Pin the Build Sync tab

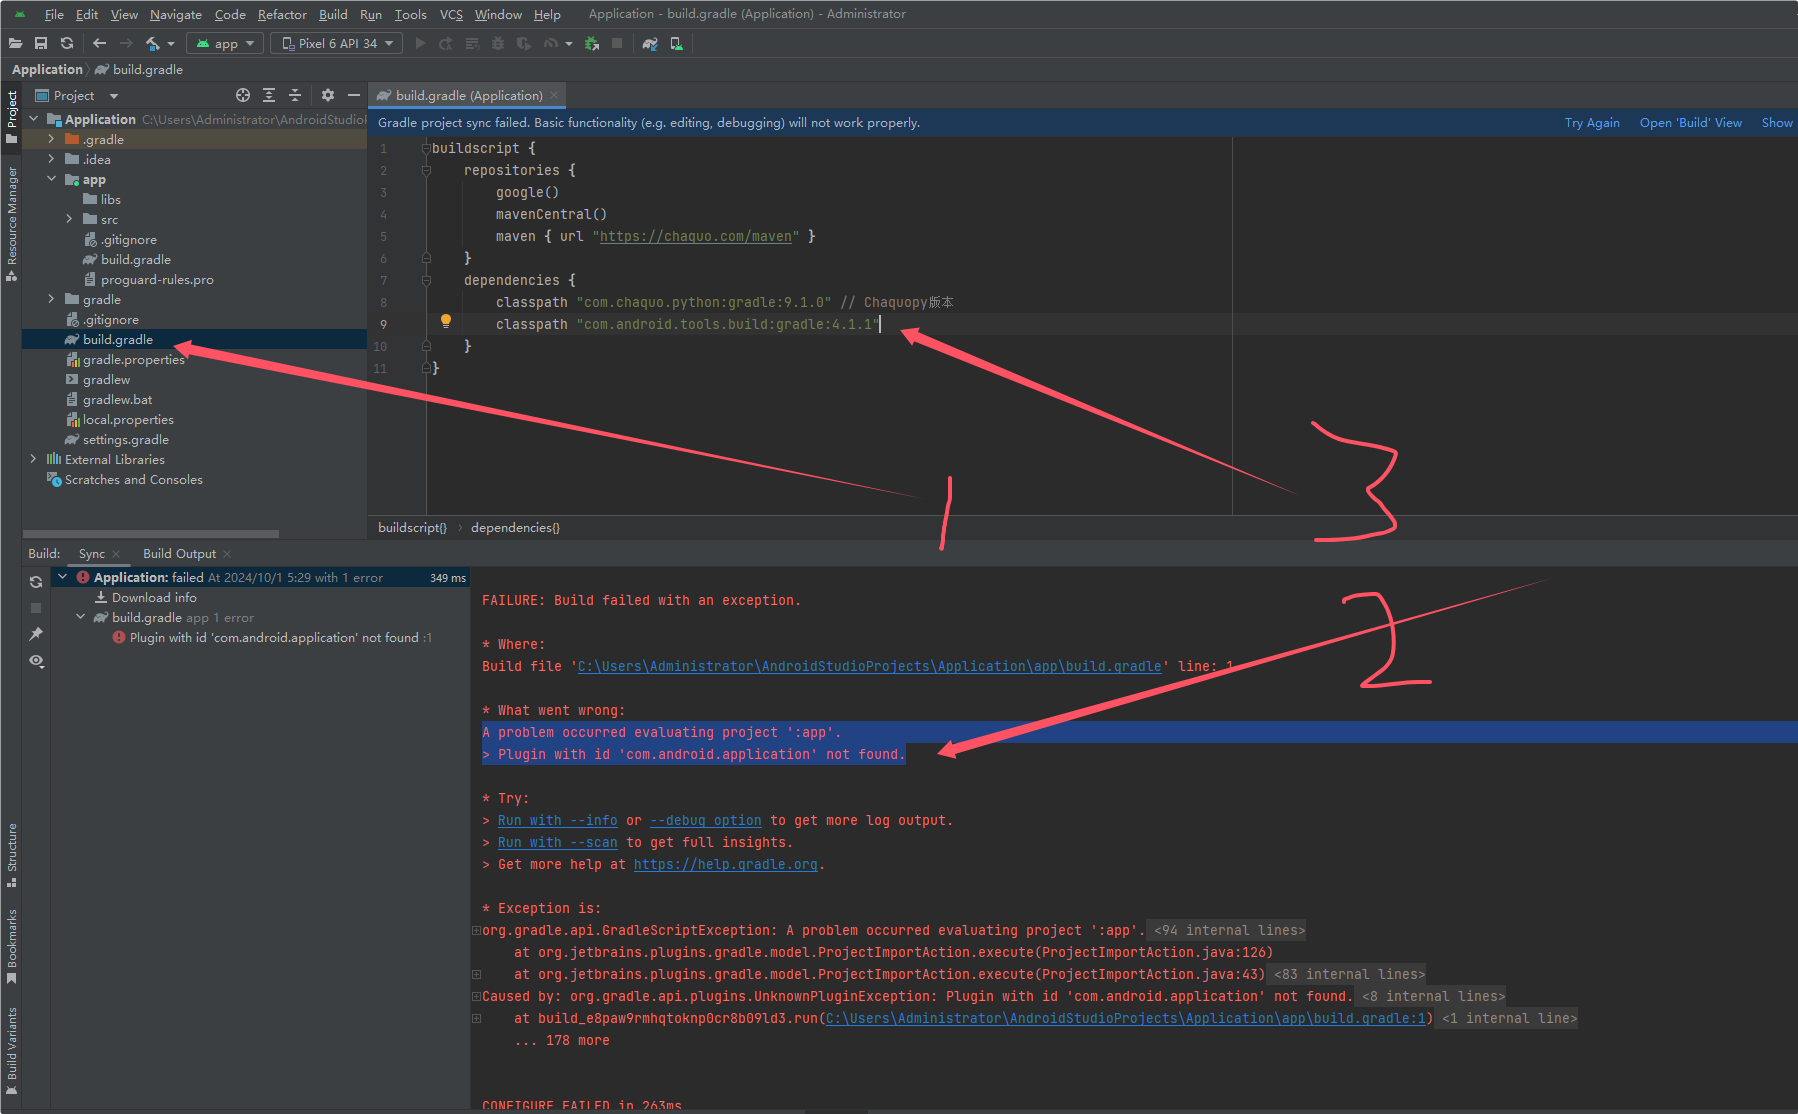pyautogui.click(x=36, y=634)
